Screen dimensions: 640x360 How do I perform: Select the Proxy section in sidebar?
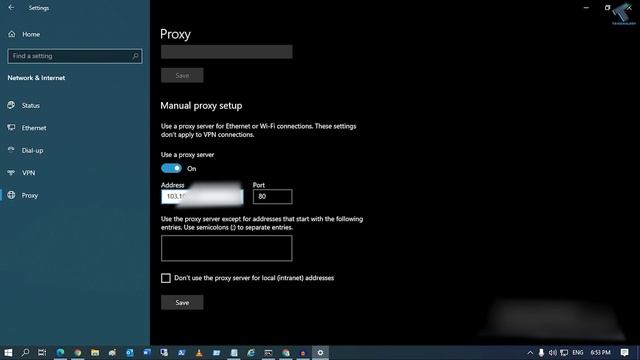23,195
